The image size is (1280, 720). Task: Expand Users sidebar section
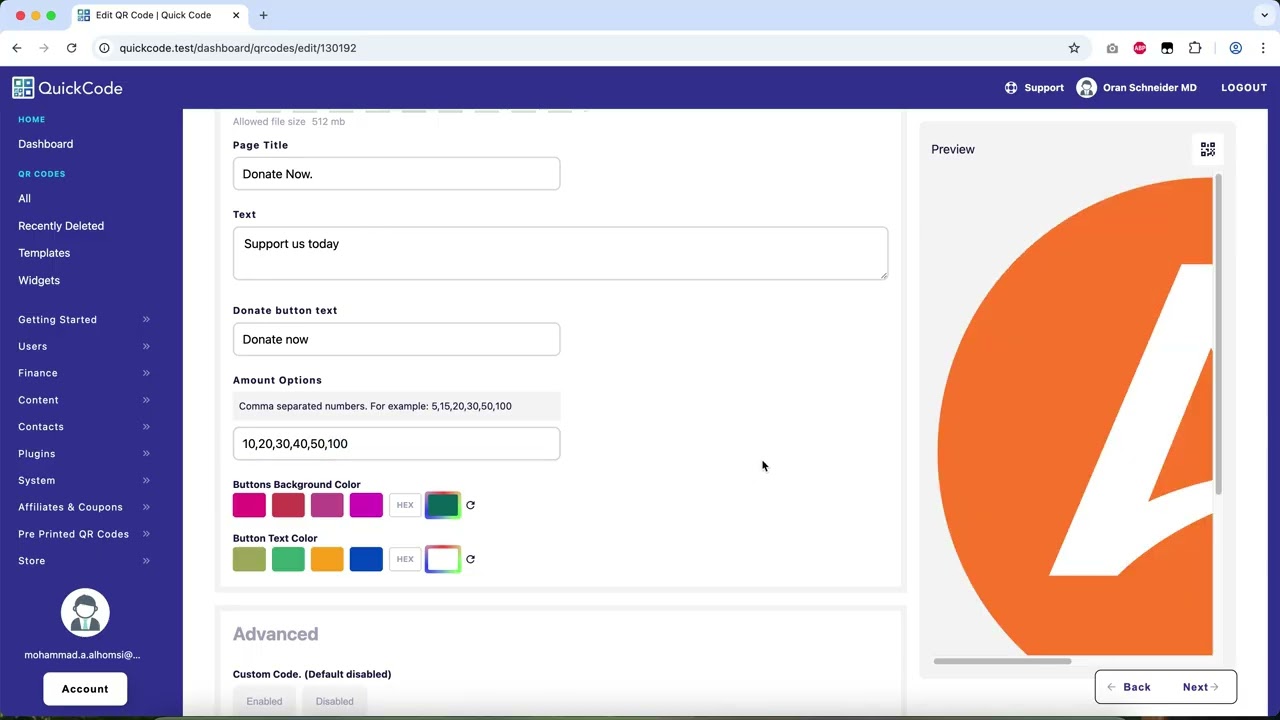[84, 346]
